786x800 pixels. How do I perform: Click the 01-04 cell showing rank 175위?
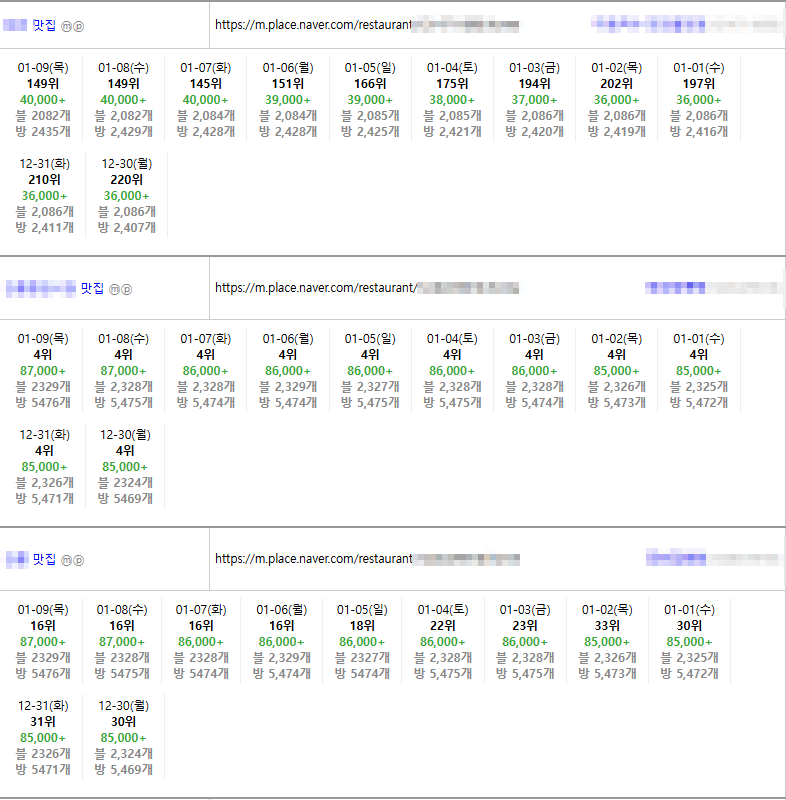[x=452, y=99]
